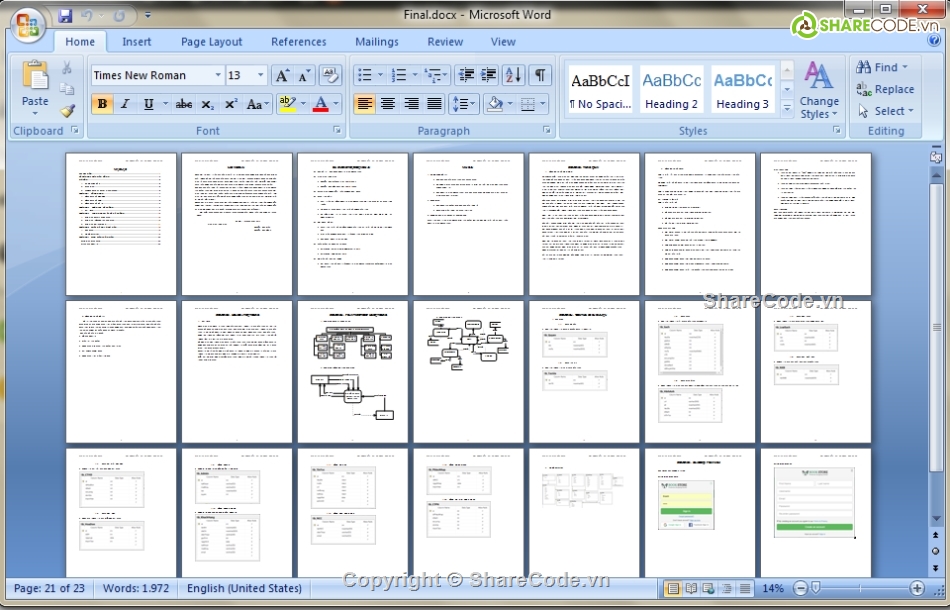950x610 pixels.
Task: Click the Words: 1.972 status indicator
Action: pos(136,588)
